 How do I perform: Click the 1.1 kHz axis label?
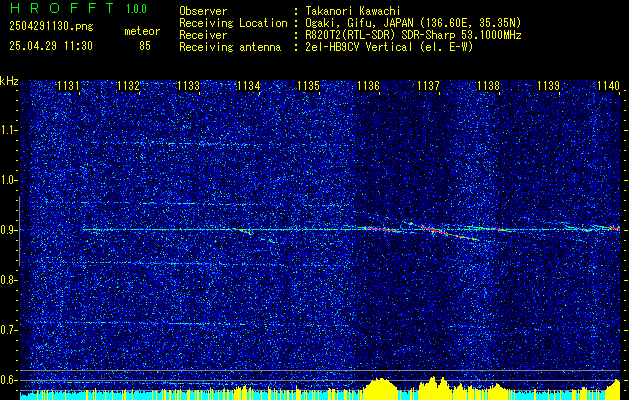point(8,130)
